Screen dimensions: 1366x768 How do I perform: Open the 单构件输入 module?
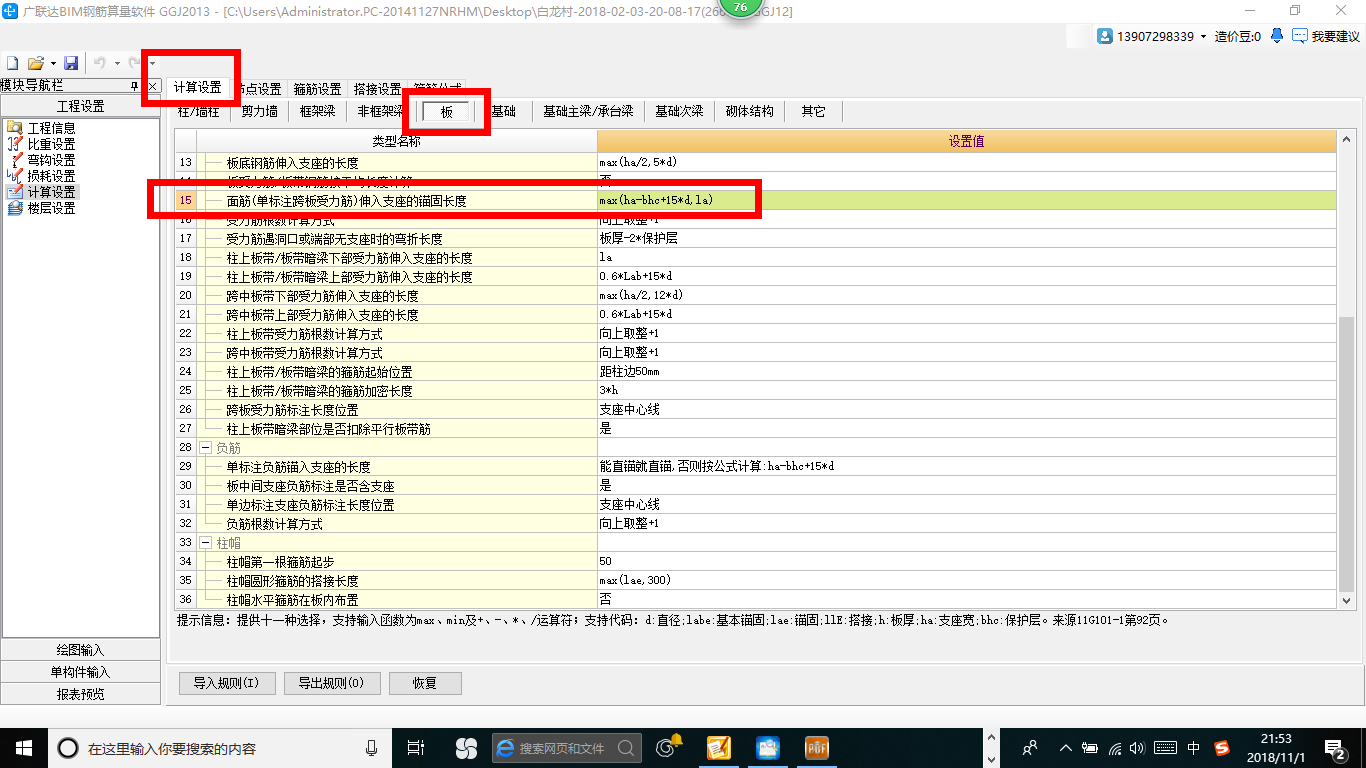(x=80, y=672)
